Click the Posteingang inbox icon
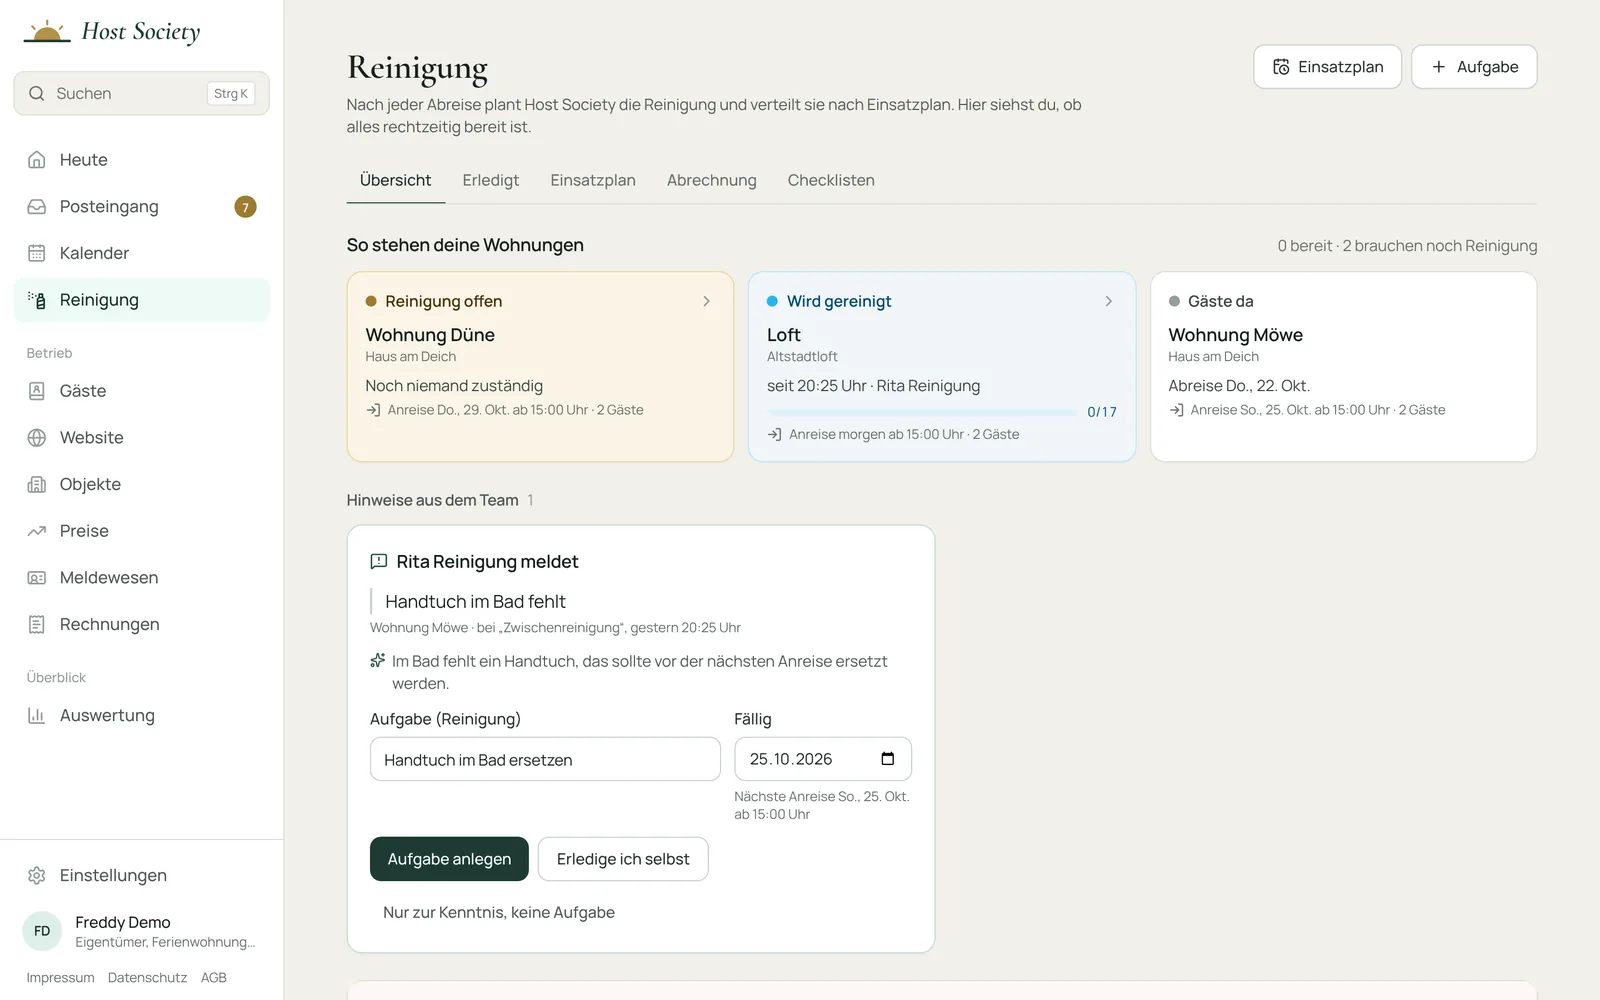Image resolution: width=1600 pixels, height=1000 pixels. pyautogui.click(x=37, y=207)
